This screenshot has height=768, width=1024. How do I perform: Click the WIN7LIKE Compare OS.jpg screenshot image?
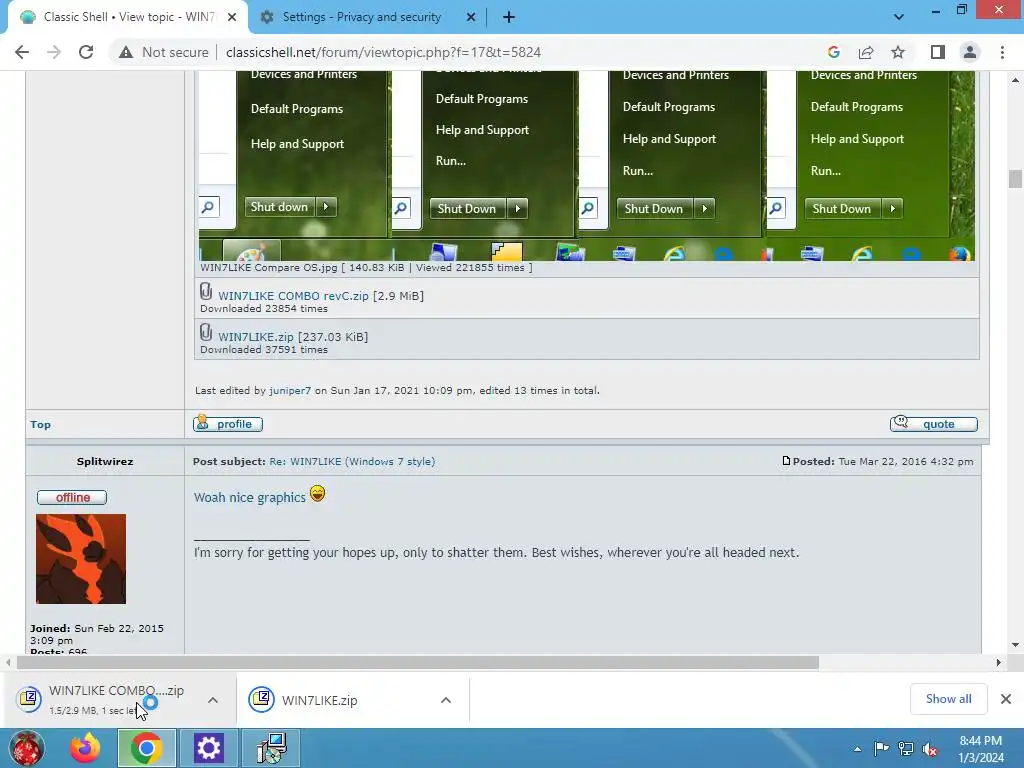tap(586, 166)
